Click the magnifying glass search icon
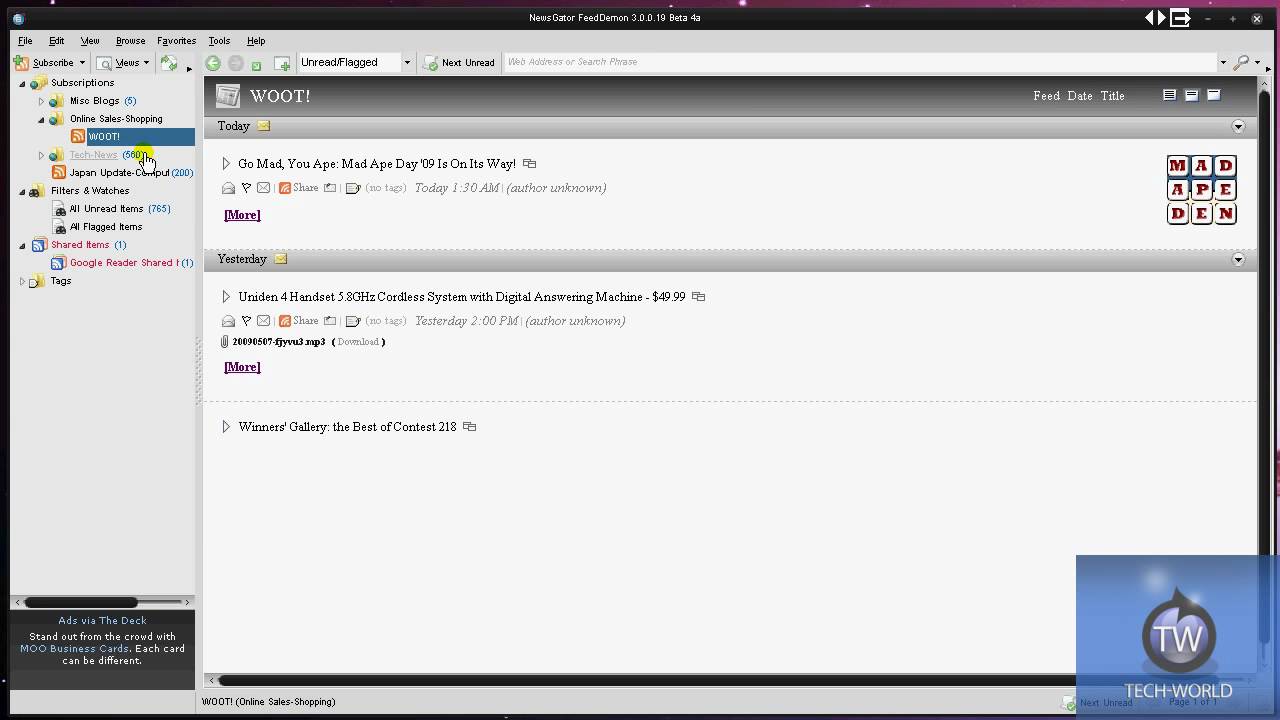The height and width of the screenshot is (720, 1280). point(1241,62)
